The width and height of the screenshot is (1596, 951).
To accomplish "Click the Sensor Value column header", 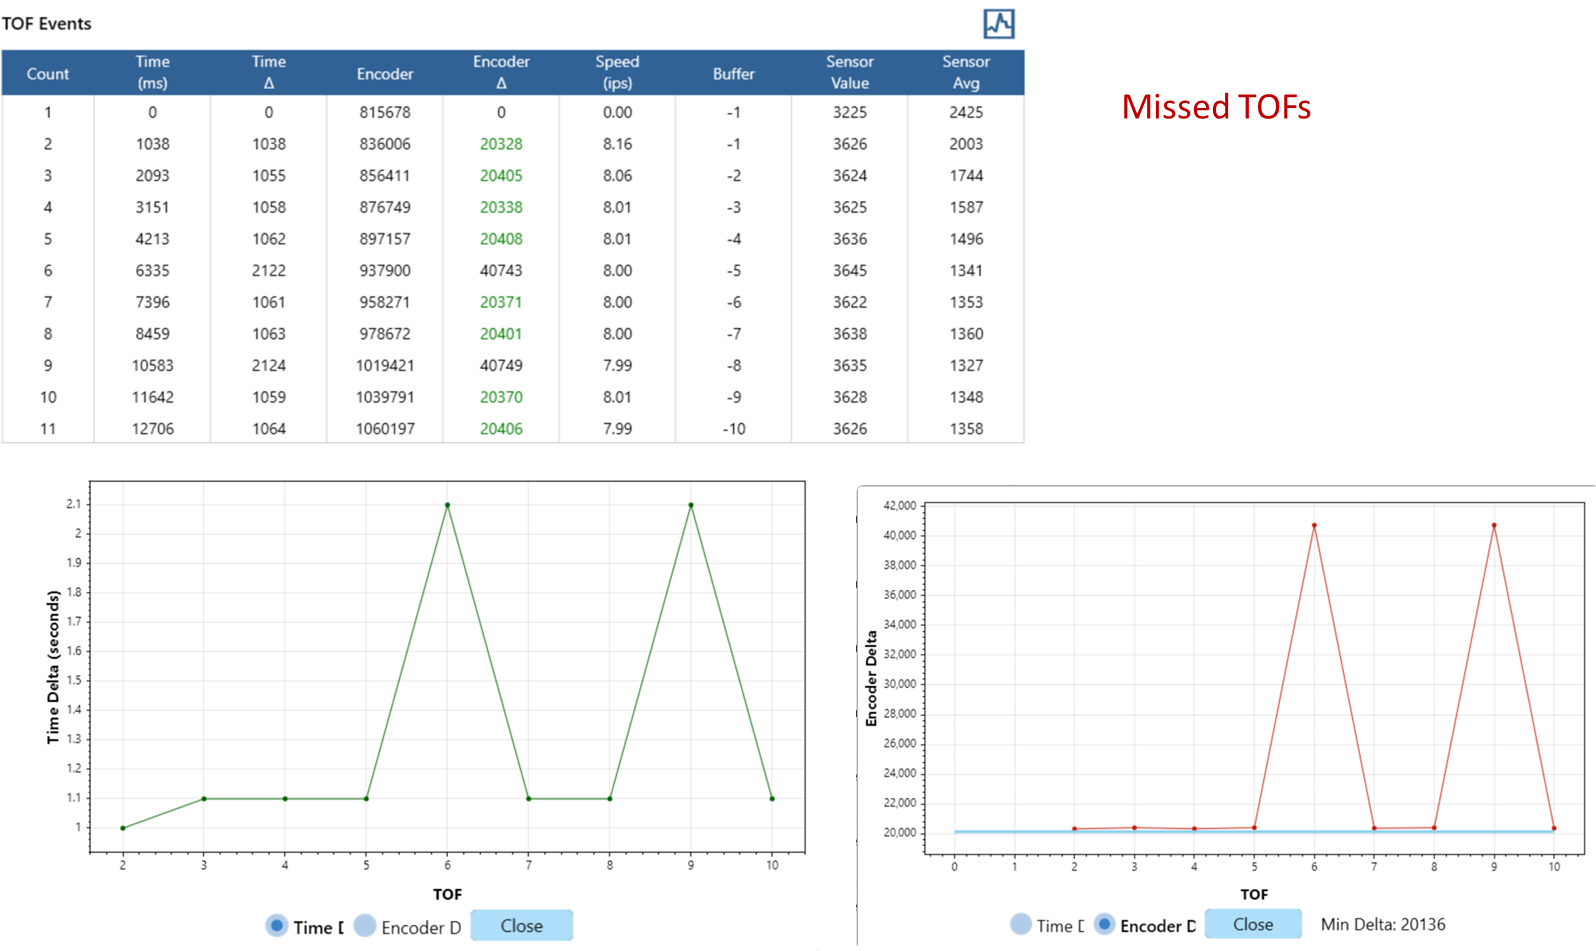I will pos(849,73).
